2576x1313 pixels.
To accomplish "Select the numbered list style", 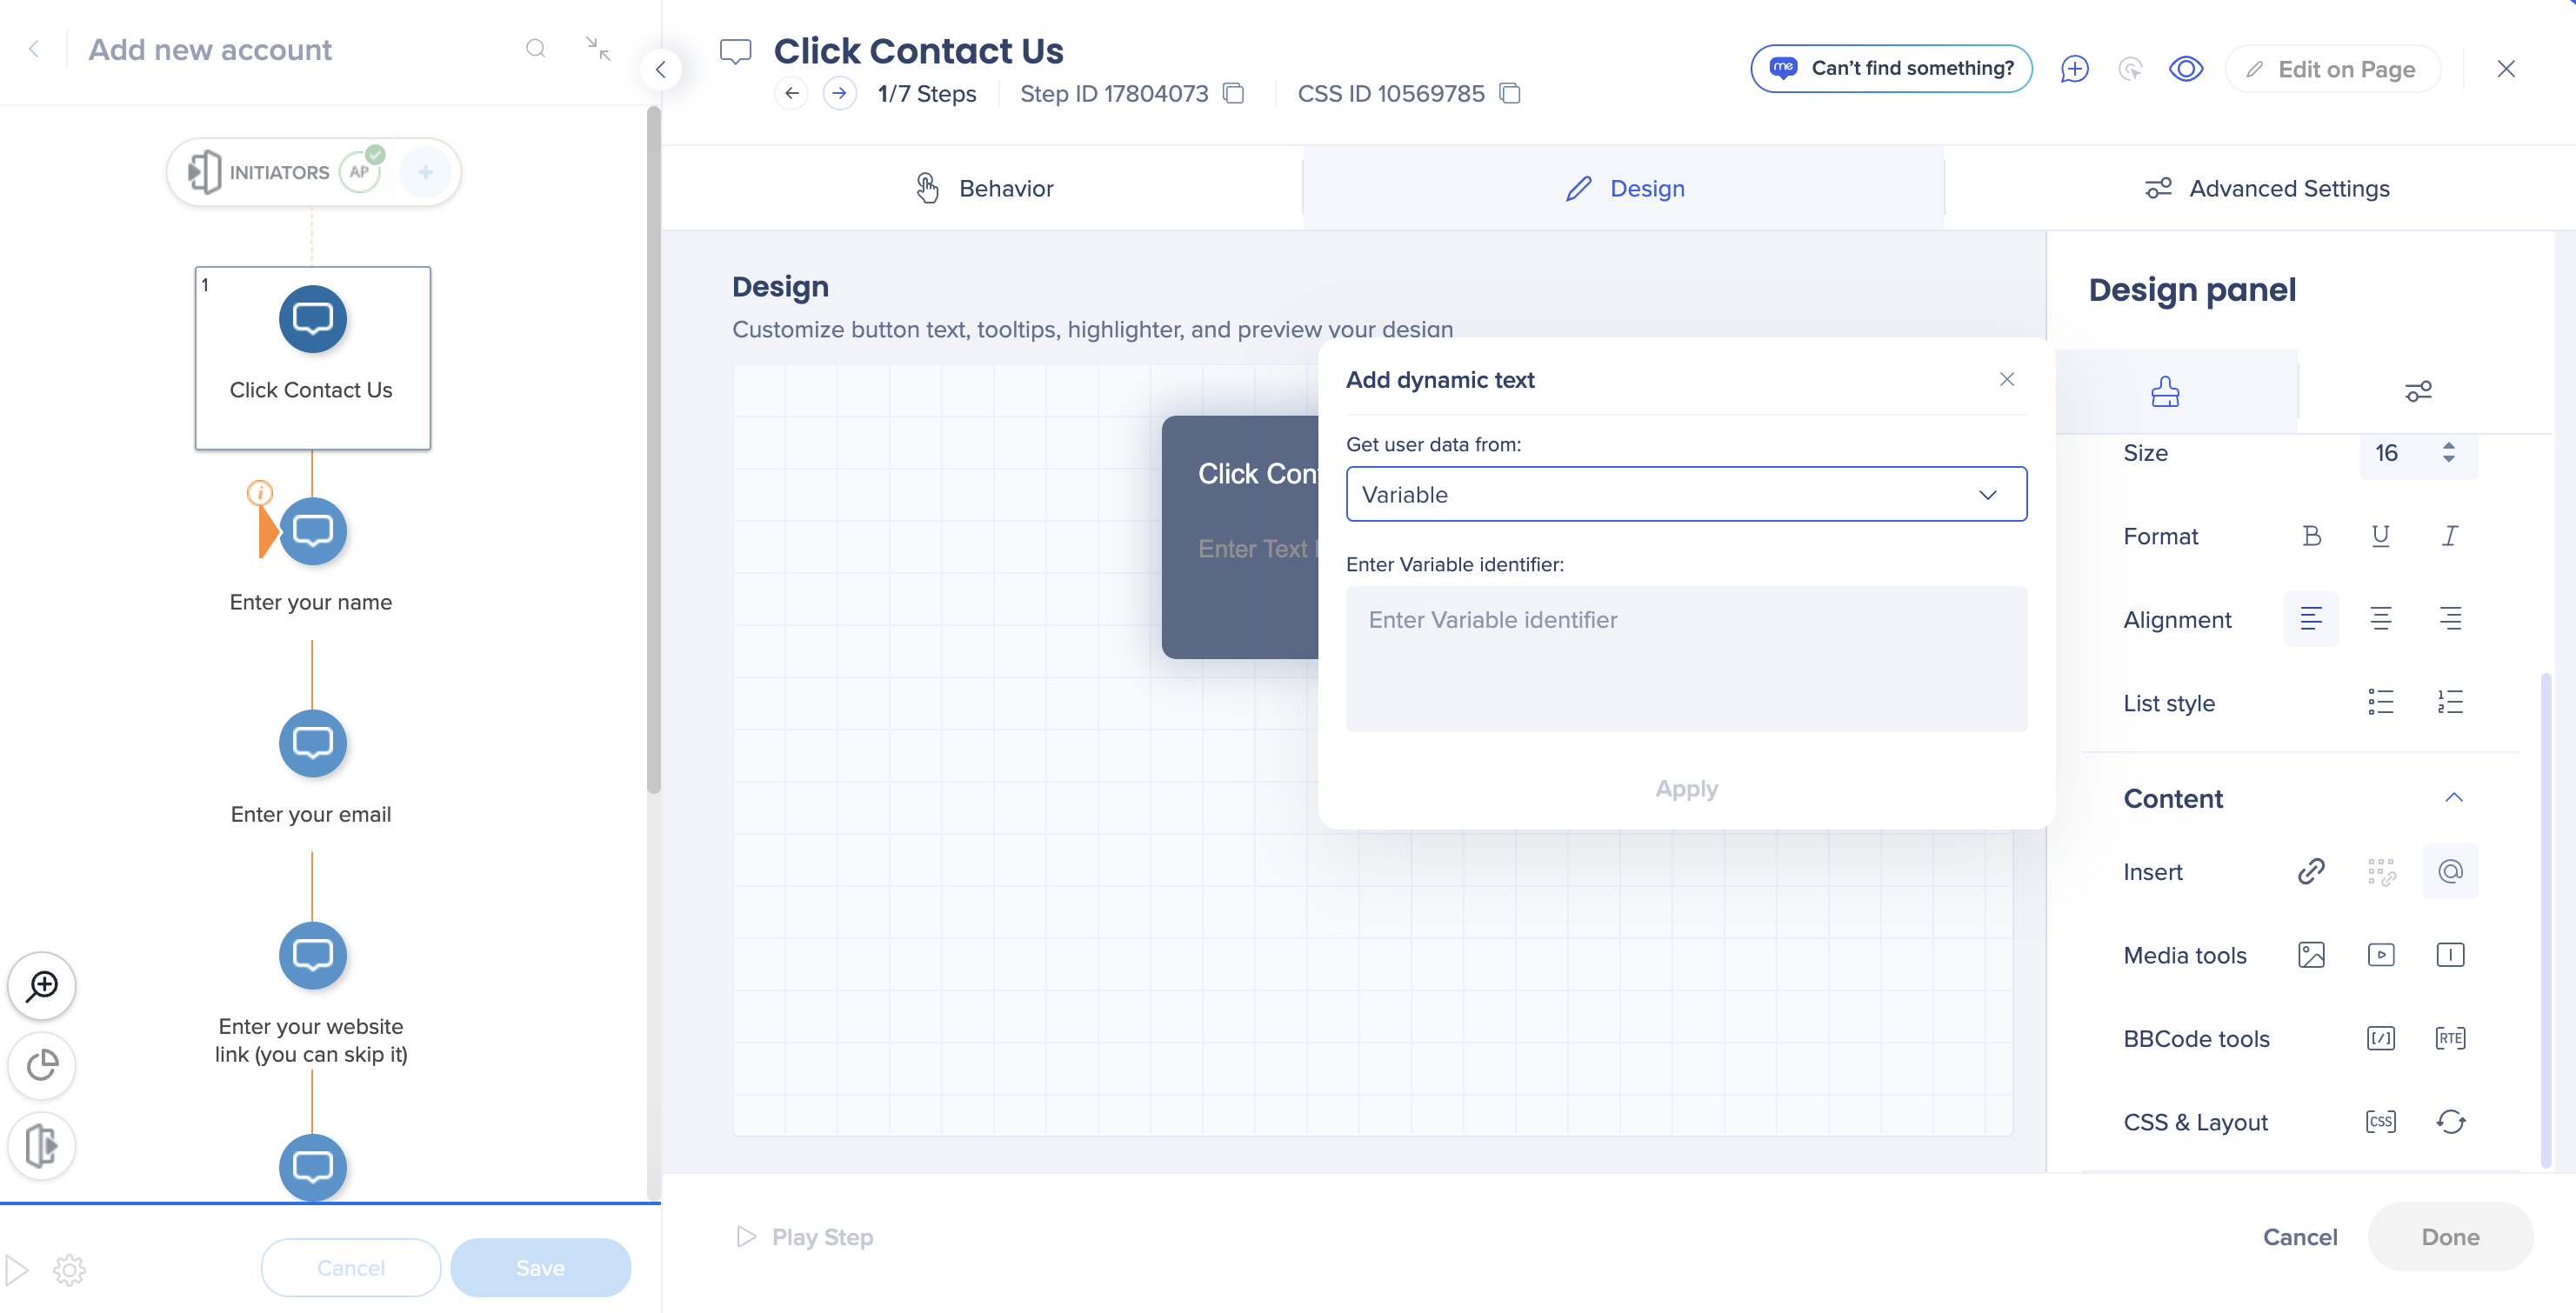I will [x=2450, y=702].
